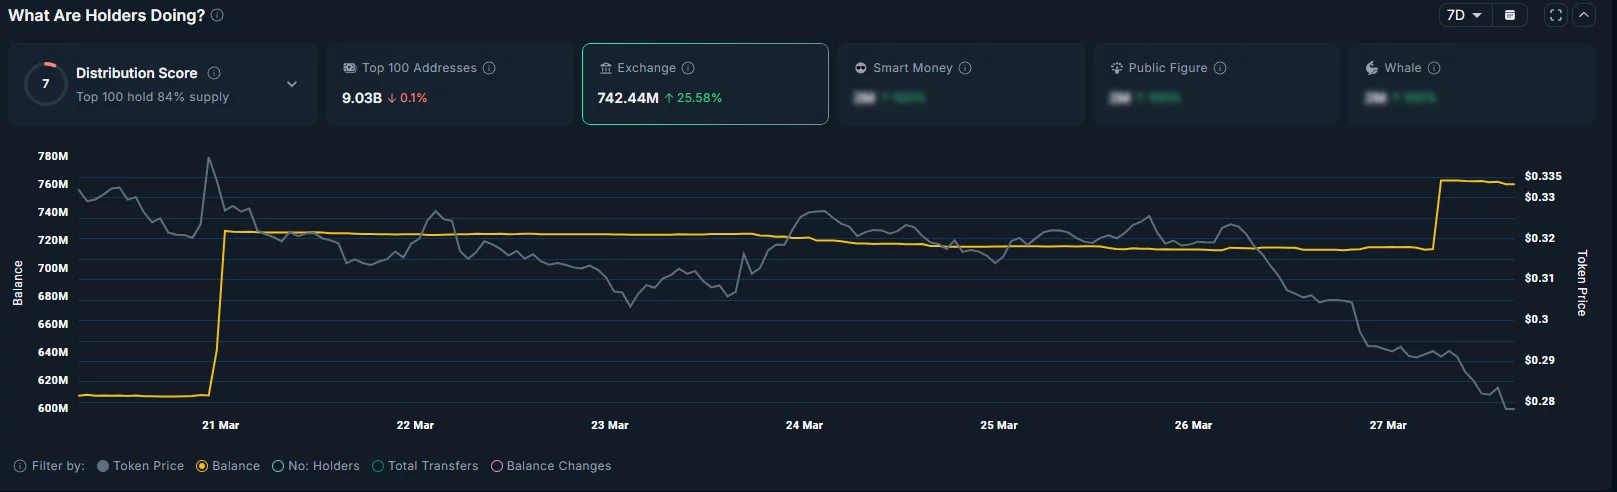Click the Exchange bank building icon

pyautogui.click(x=605, y=68)
